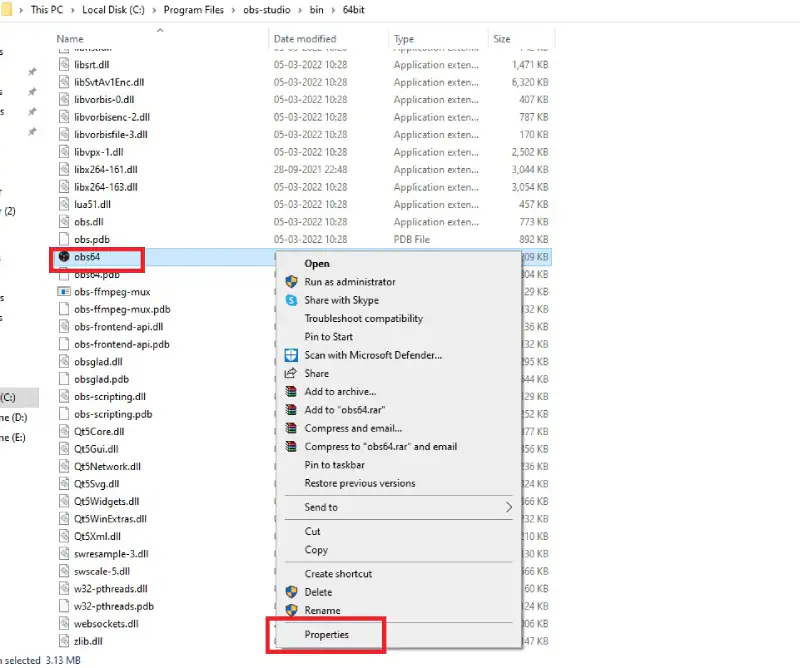Viewport: 800px width, 668px height.
Task: Click the obs-ffmpeg-mux application icon
Action: pos(64,292)
